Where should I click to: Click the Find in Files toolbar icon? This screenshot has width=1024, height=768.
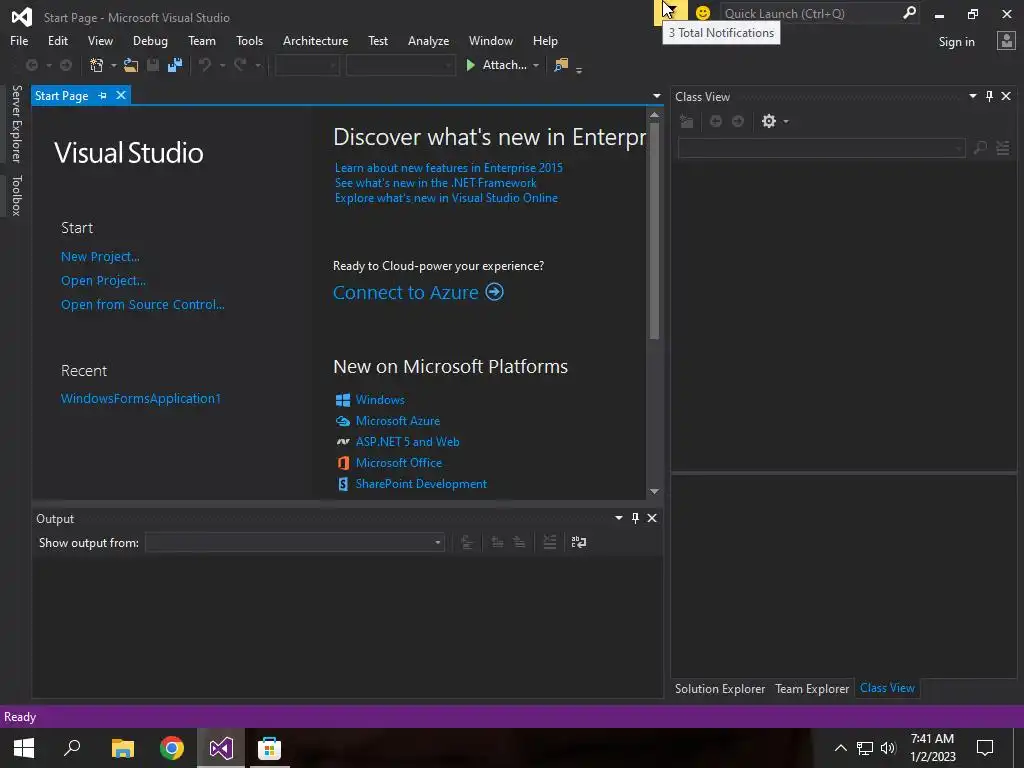tap(561, 65)
